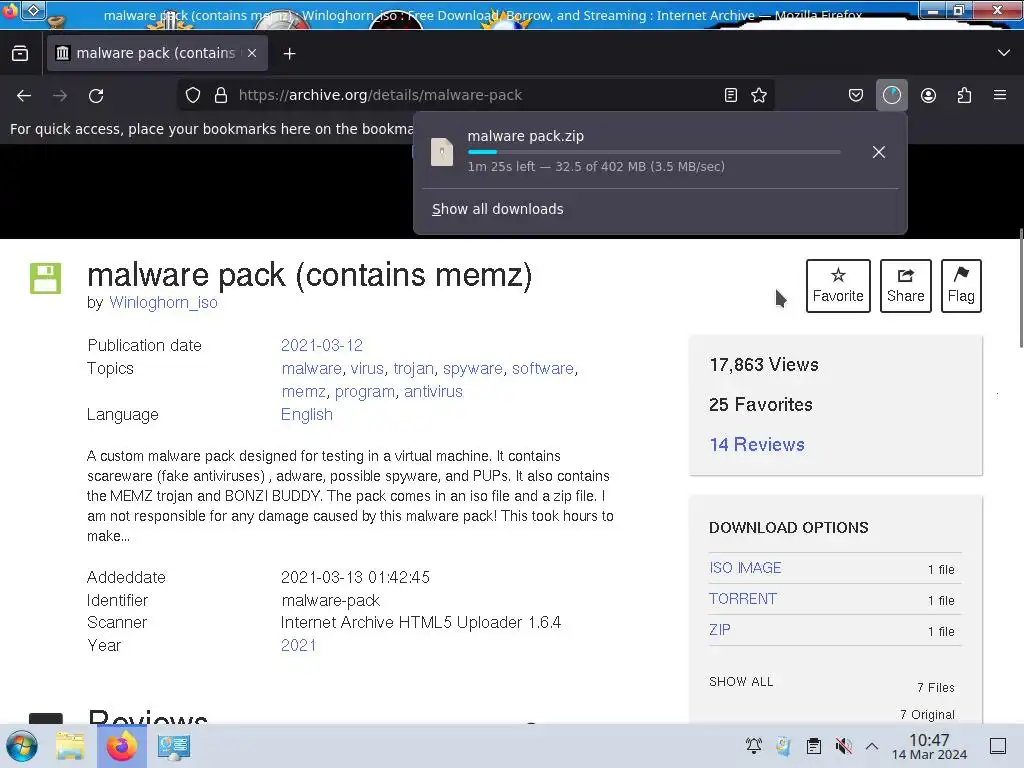Toggle the downloads progress toolbar button
The height and width of the screenshot is (768, 1024).
click(891, 95)
